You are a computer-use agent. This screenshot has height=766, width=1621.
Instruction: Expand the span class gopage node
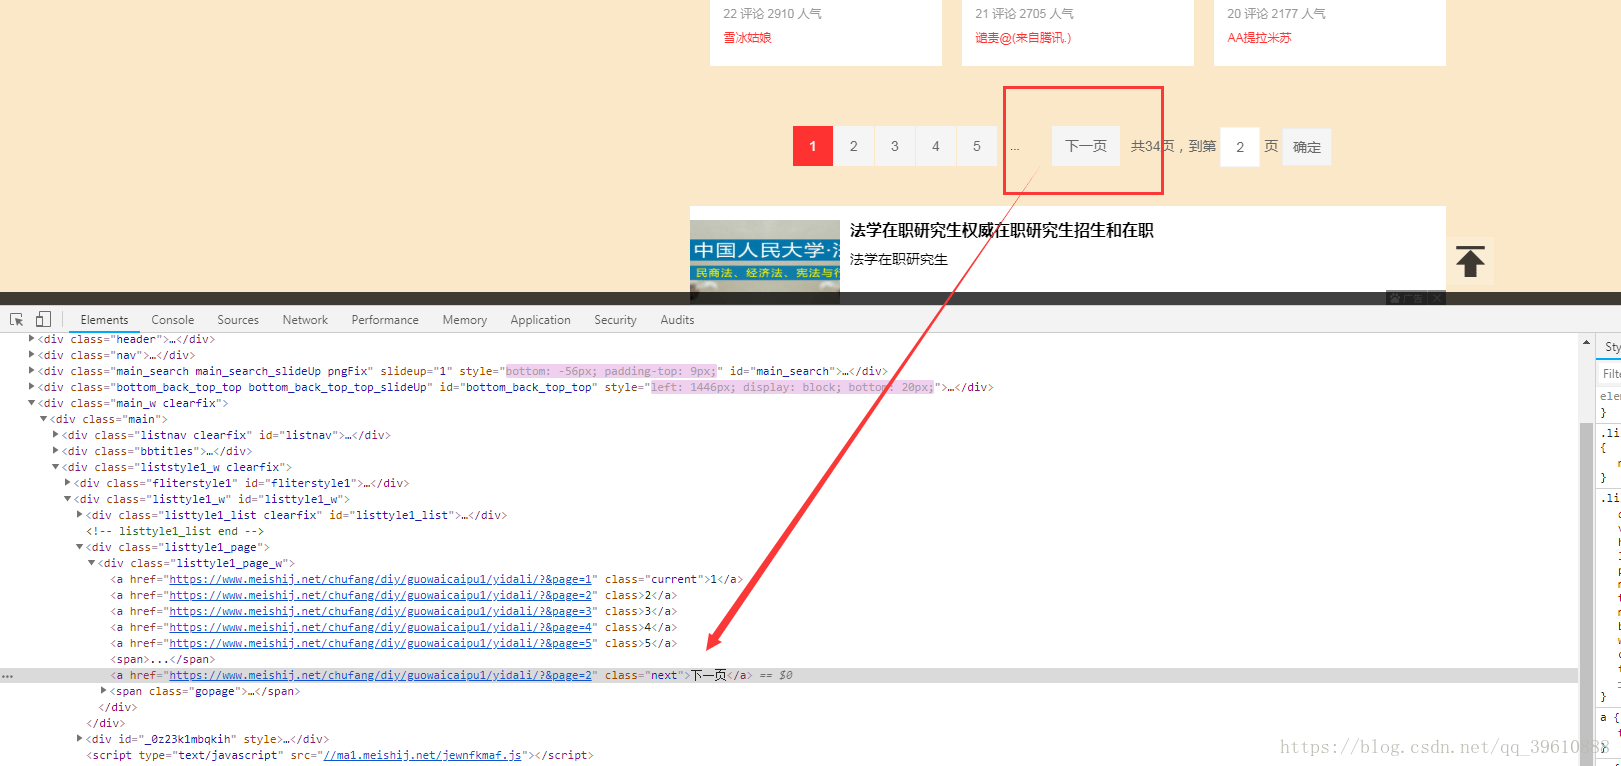point(103,691)
